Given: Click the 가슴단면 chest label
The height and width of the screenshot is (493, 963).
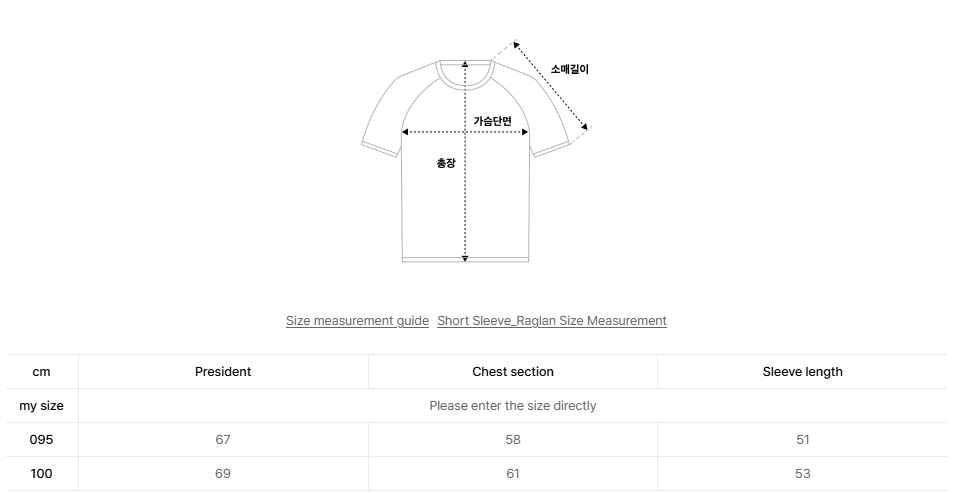Looking at the screenshot, I should pyautogui.click(x=492, y=121).
